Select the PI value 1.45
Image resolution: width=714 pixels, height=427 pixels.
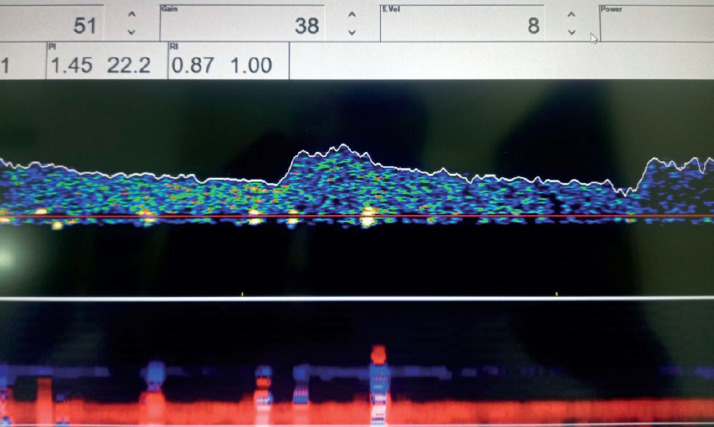(x=70, y=65)
